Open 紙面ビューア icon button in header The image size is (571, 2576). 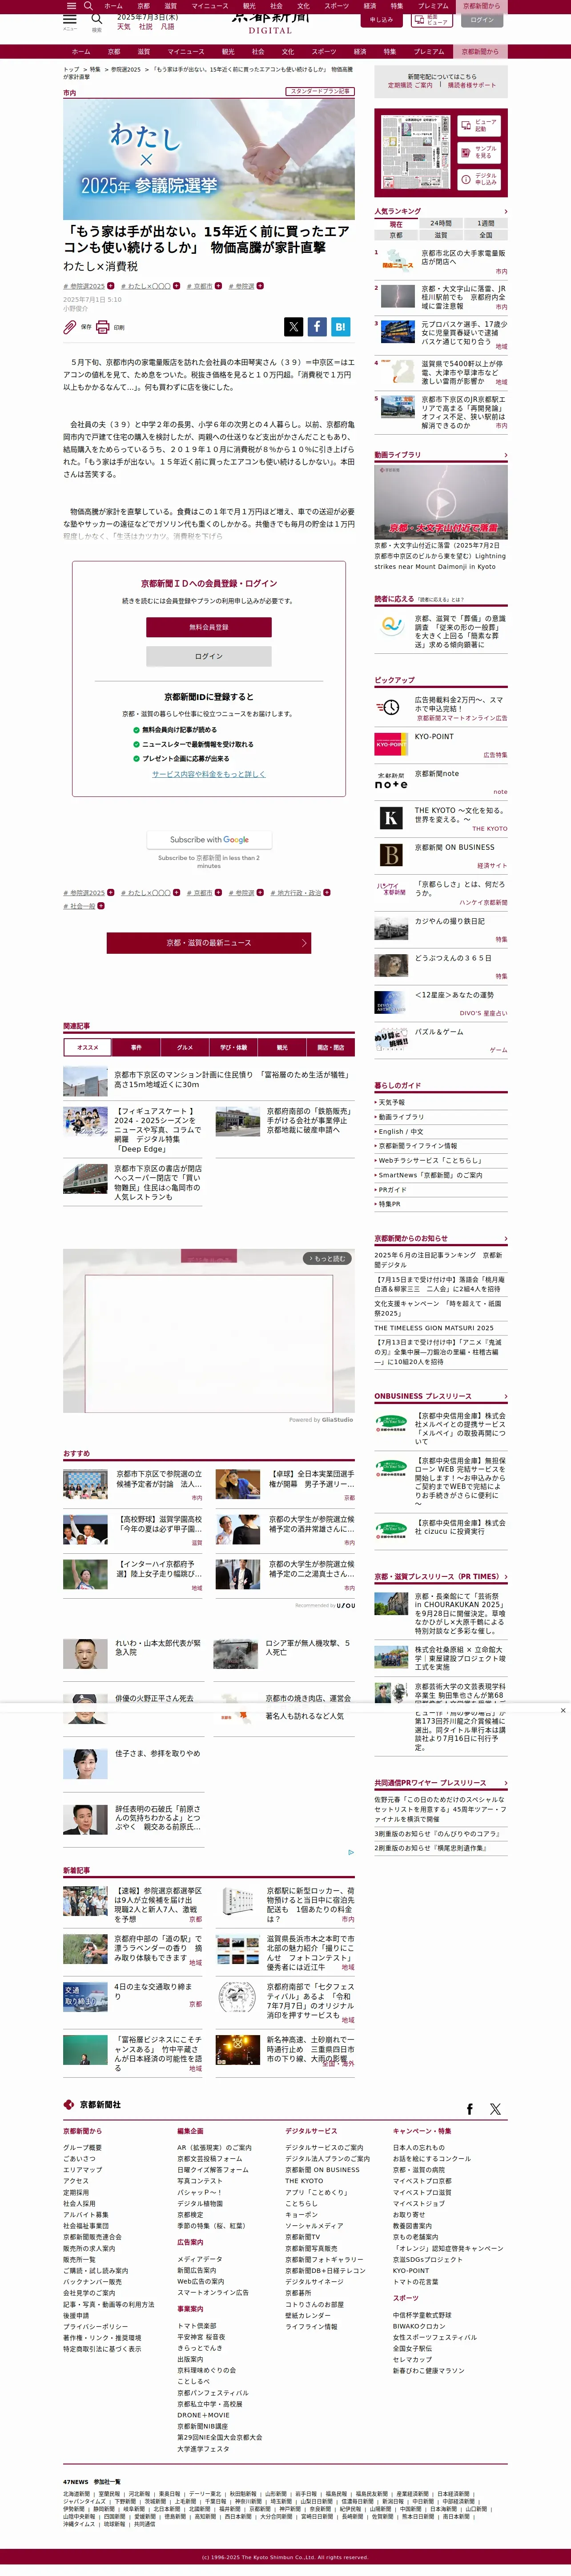[x=431, y=20]
